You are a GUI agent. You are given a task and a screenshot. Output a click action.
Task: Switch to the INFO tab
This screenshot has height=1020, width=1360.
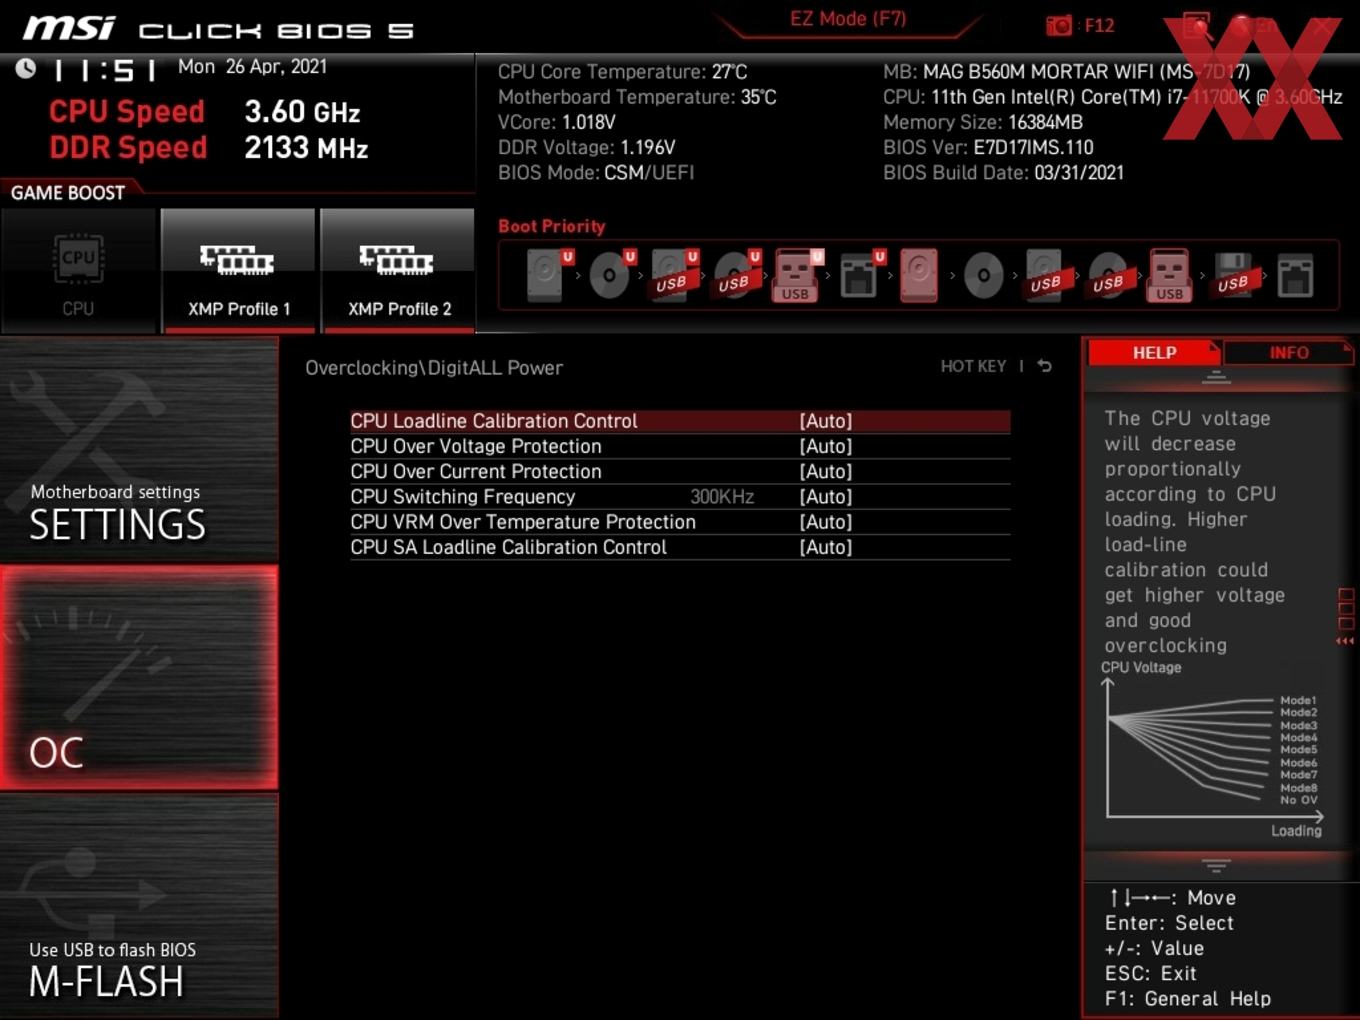[1289, 352]
